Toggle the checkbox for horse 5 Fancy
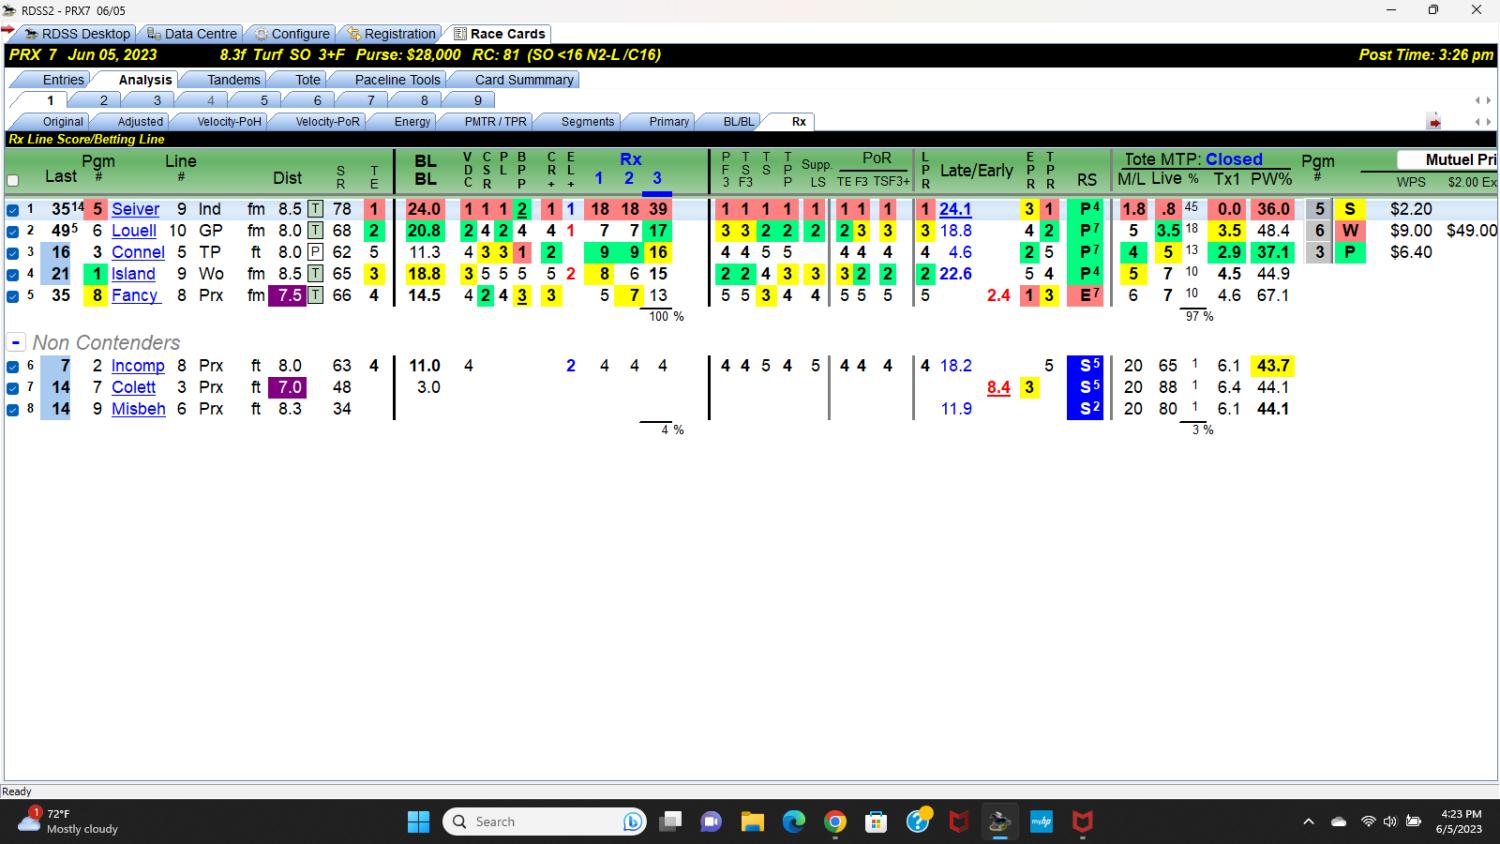The image size is (1500, 844). coord(13,296)
